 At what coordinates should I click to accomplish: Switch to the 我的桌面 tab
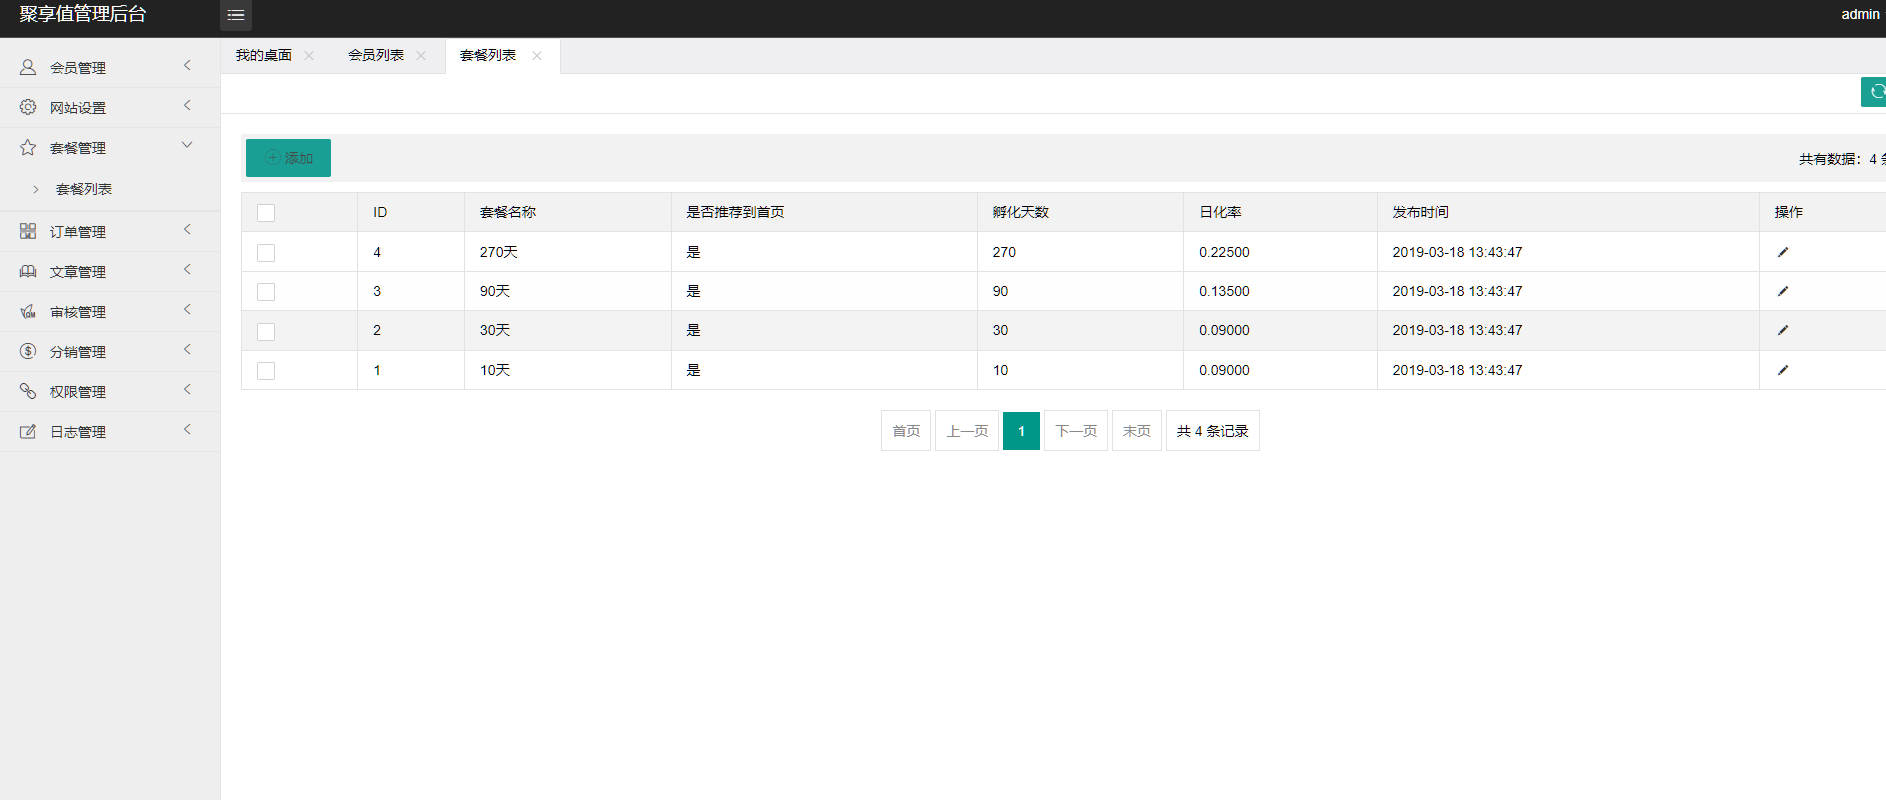[x=264, y=56]
